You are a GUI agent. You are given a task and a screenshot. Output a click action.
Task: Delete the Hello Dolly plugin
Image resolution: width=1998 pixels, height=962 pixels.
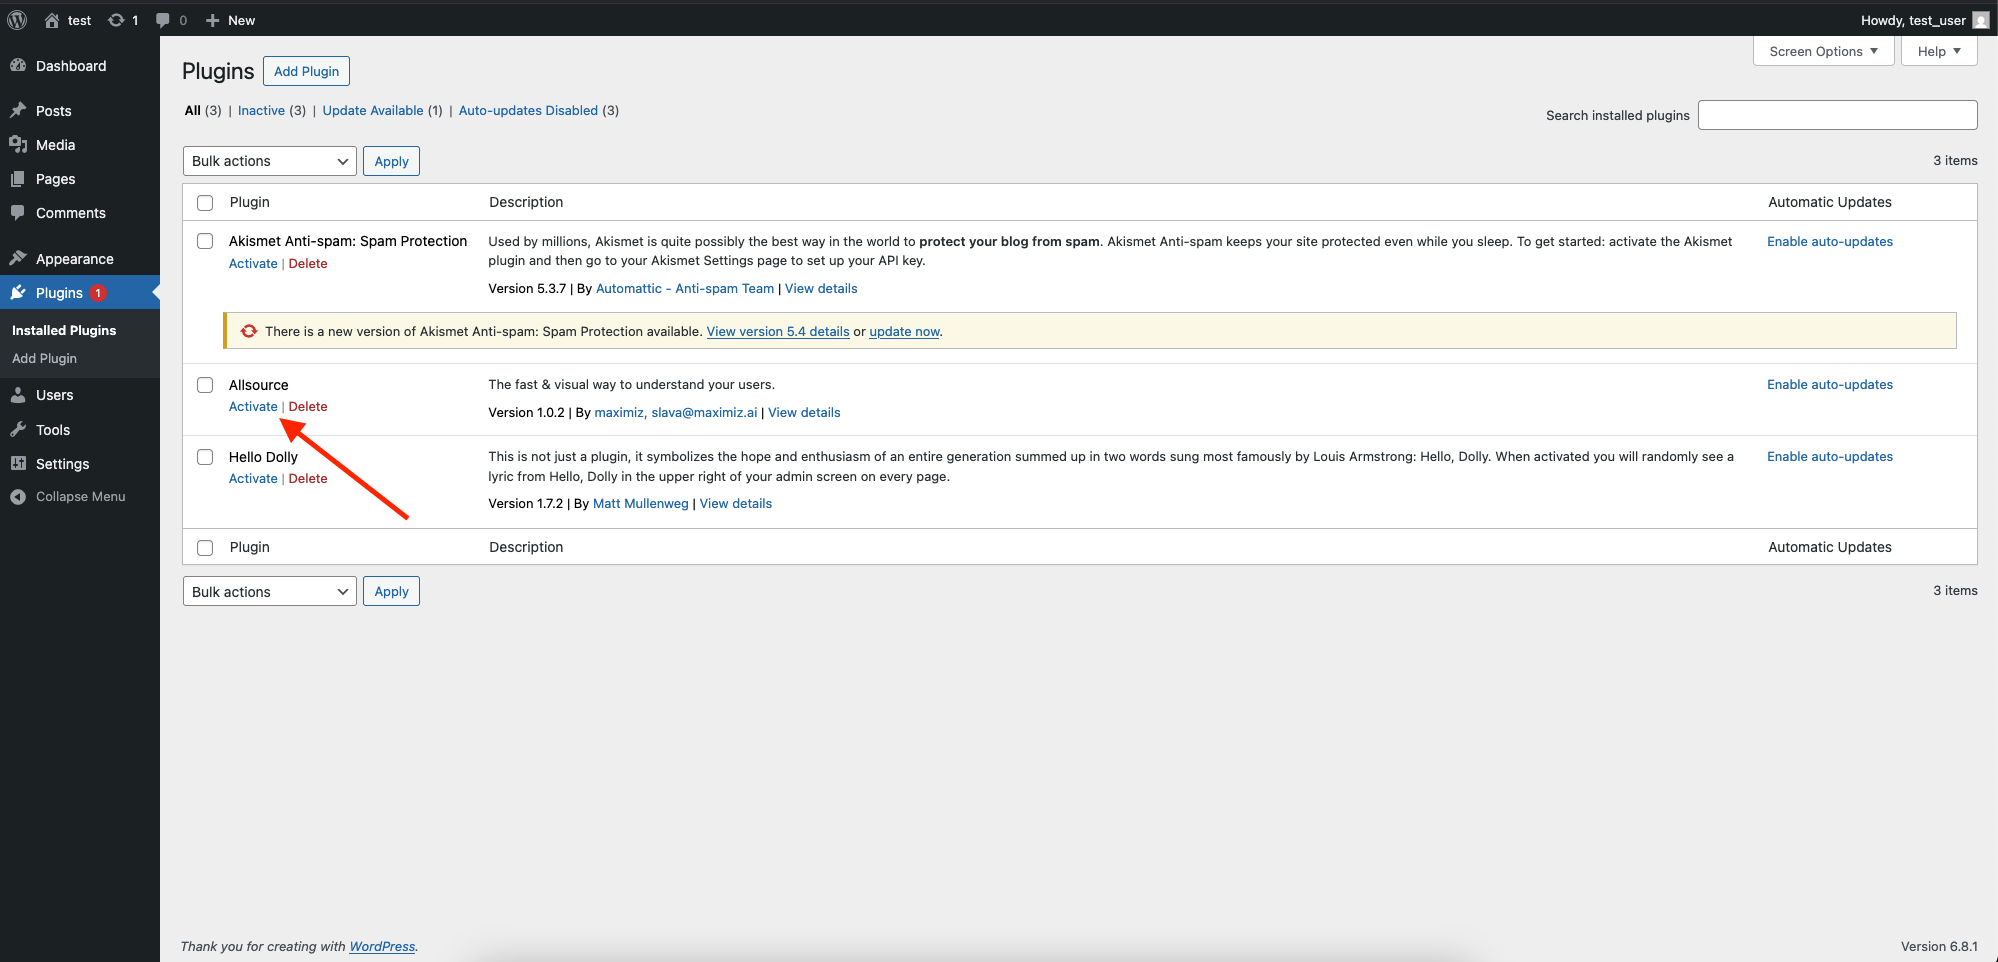[x=308, y=478]
